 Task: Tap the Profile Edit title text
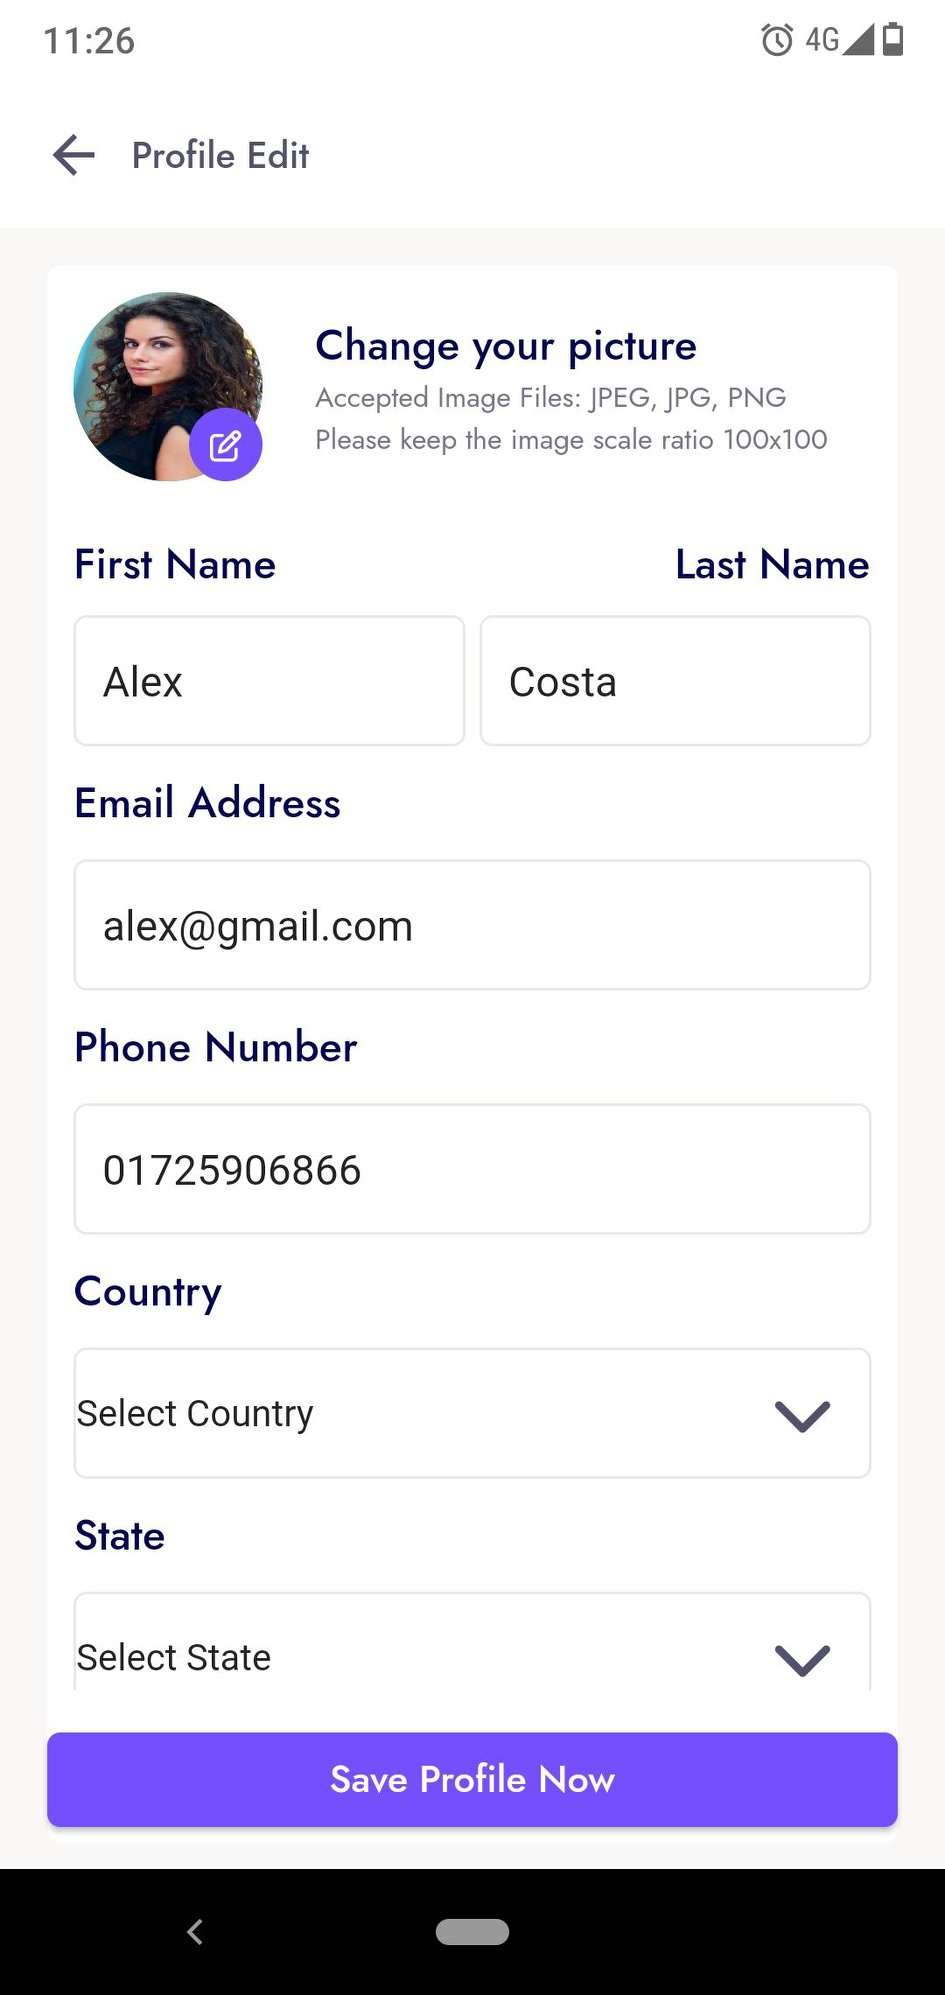coord(220,155)
